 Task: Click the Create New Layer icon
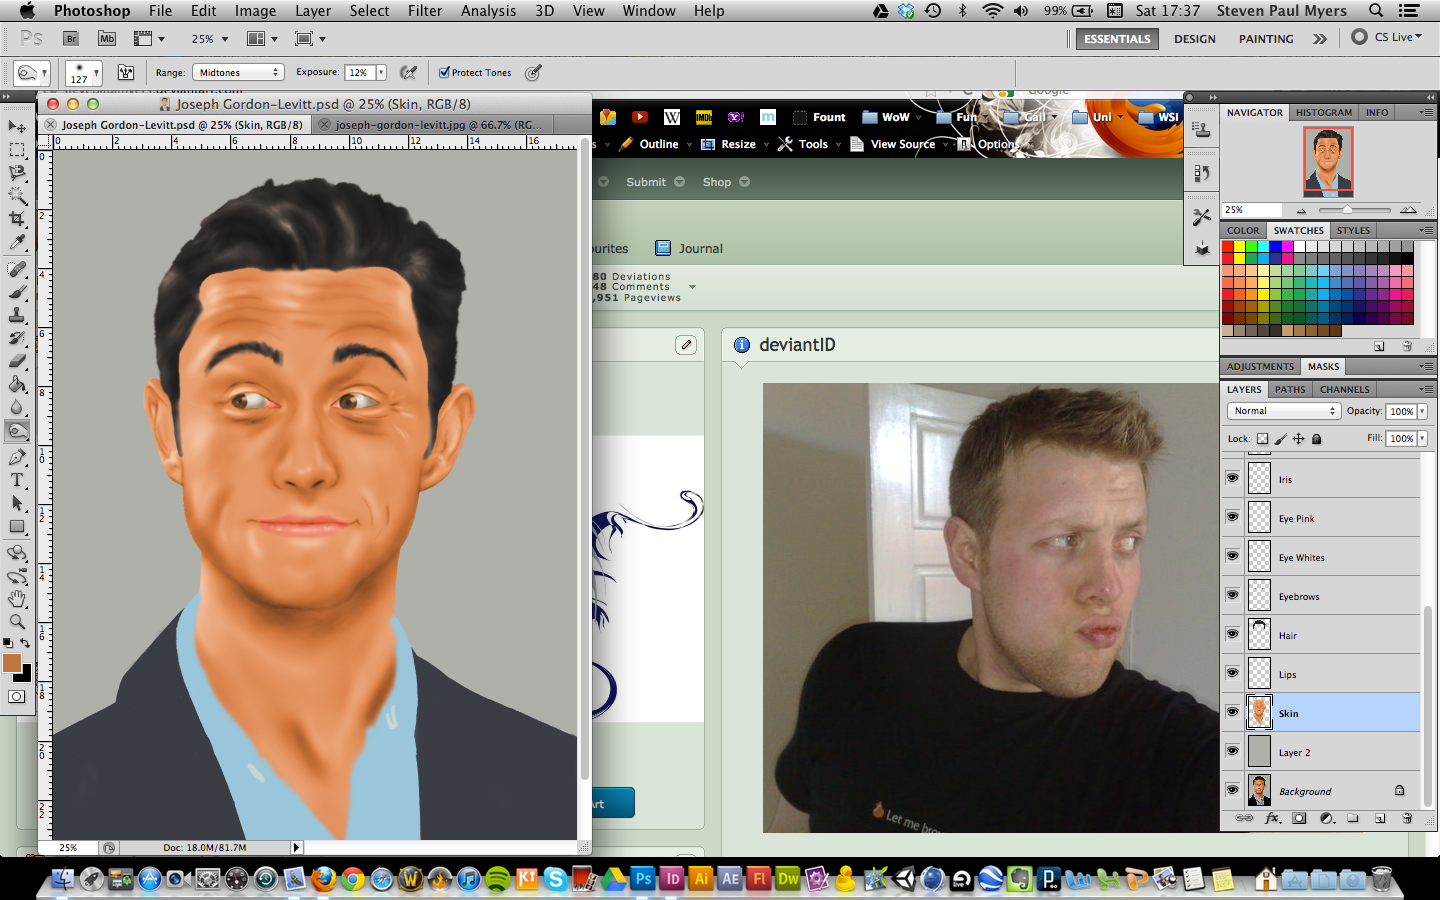(x=1380, y=818)
